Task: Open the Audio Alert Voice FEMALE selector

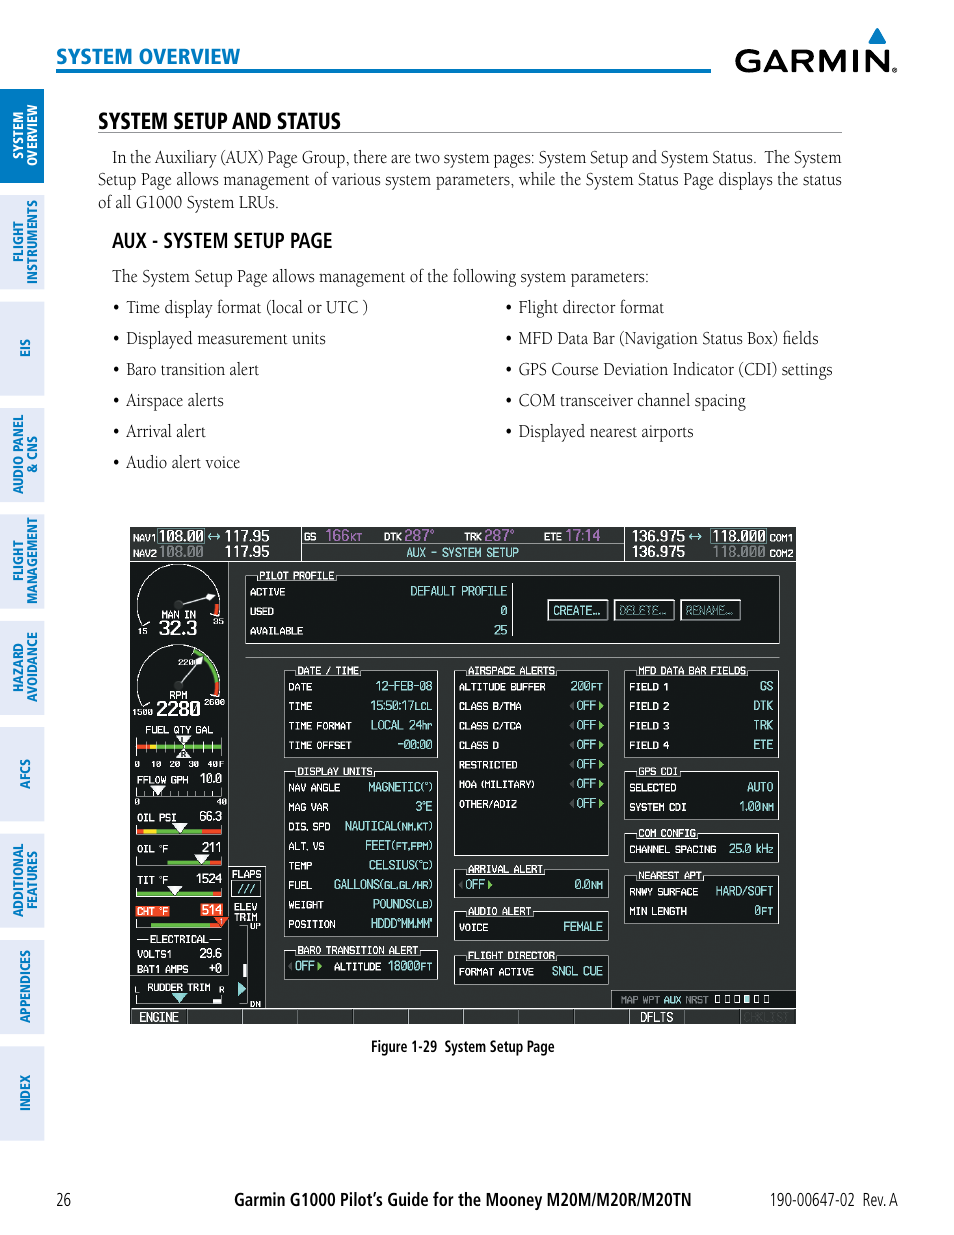Action: 583,927
